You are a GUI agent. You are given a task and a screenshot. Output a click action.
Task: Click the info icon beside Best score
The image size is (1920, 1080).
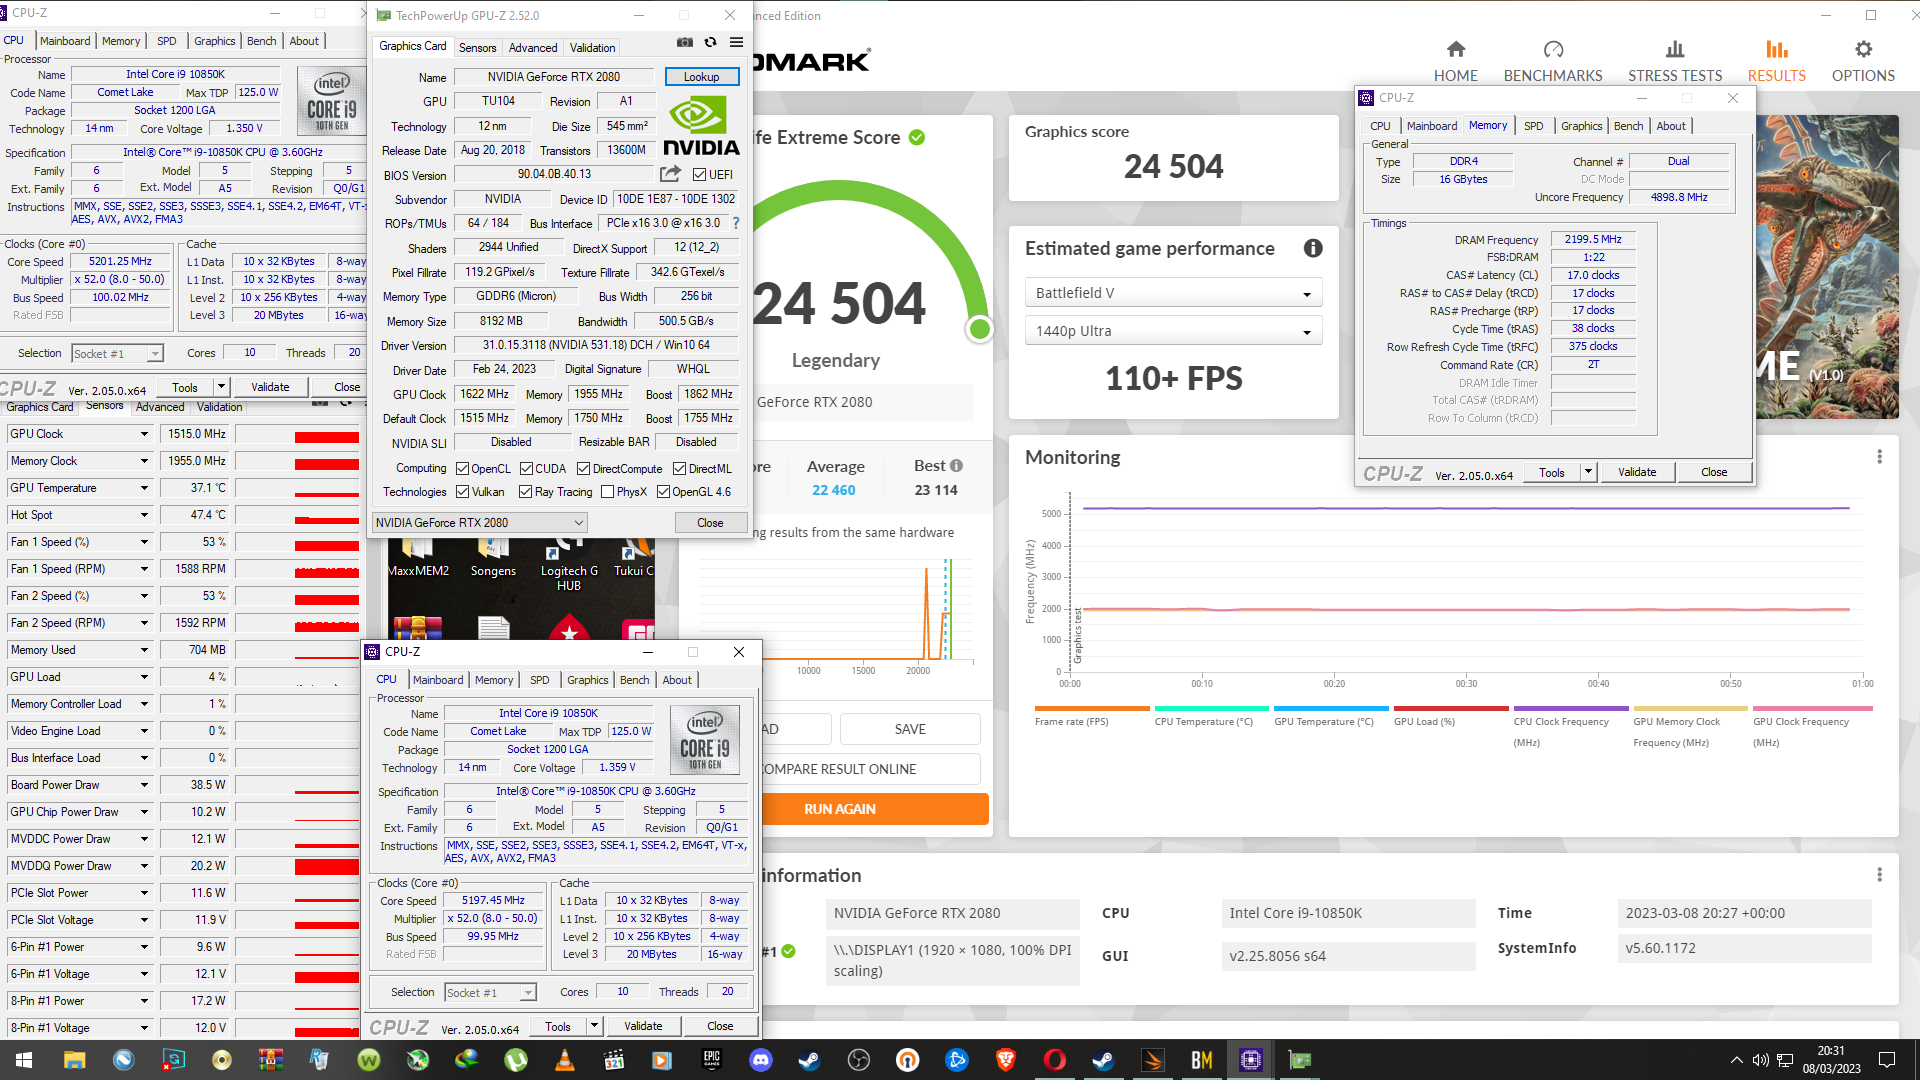[x=957, y=466]
